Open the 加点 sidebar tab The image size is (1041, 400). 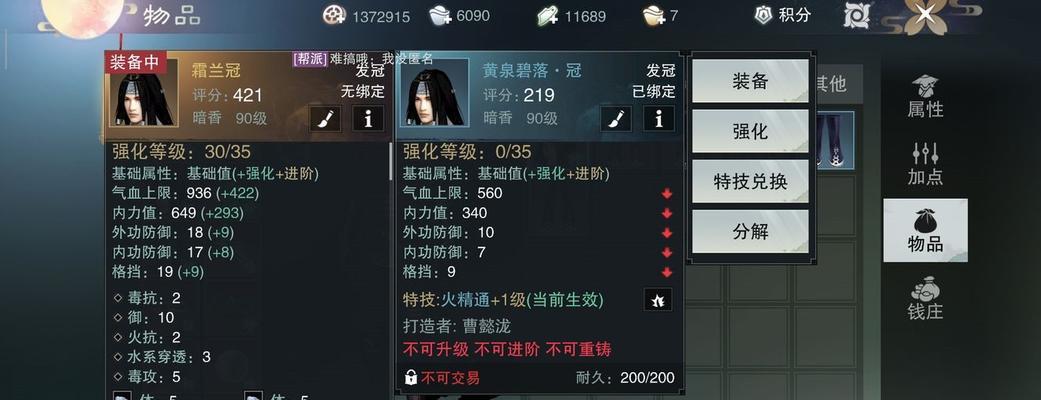(925, 163)
